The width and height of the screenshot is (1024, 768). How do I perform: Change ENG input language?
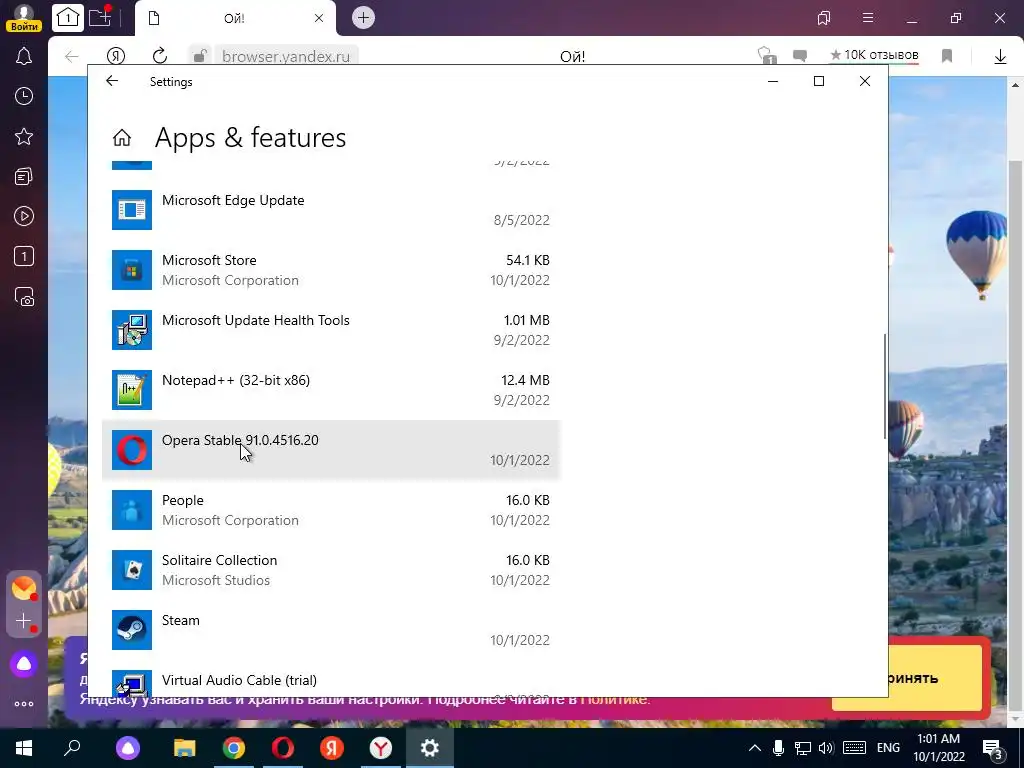tap(888, 748)
